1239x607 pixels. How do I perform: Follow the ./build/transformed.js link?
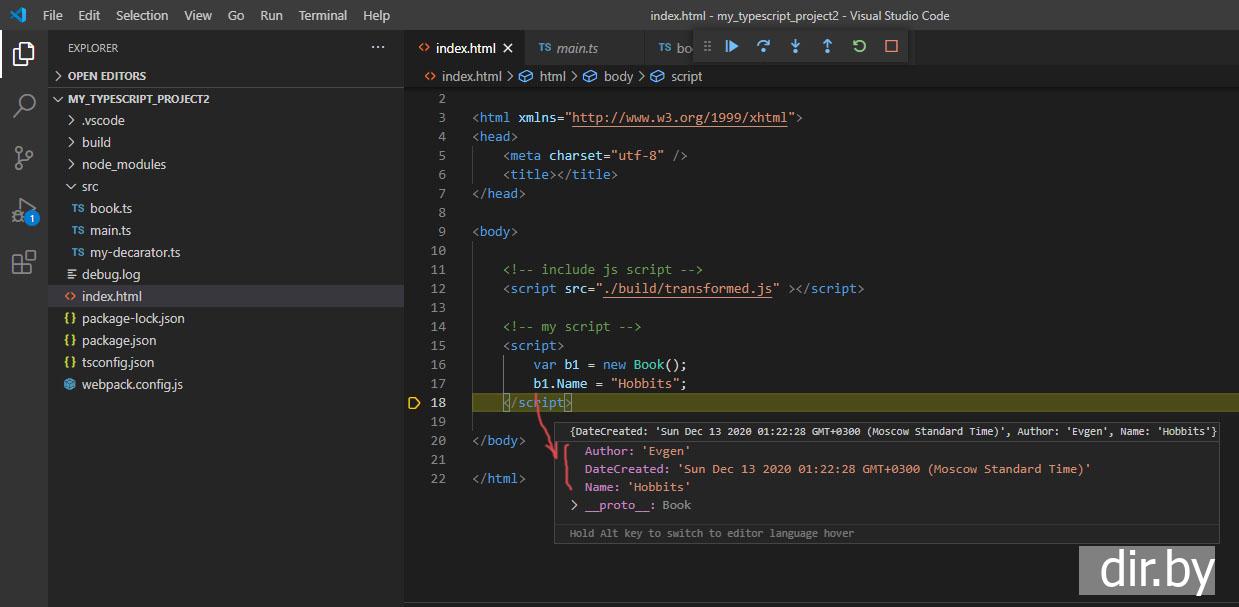point(689,289)
